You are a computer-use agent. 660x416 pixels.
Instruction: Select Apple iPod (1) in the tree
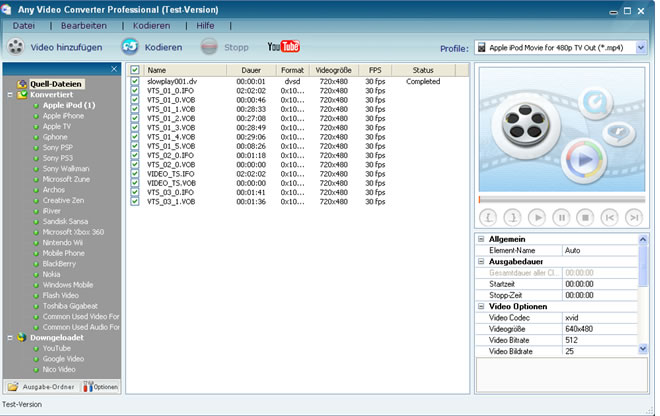(69, 105)
